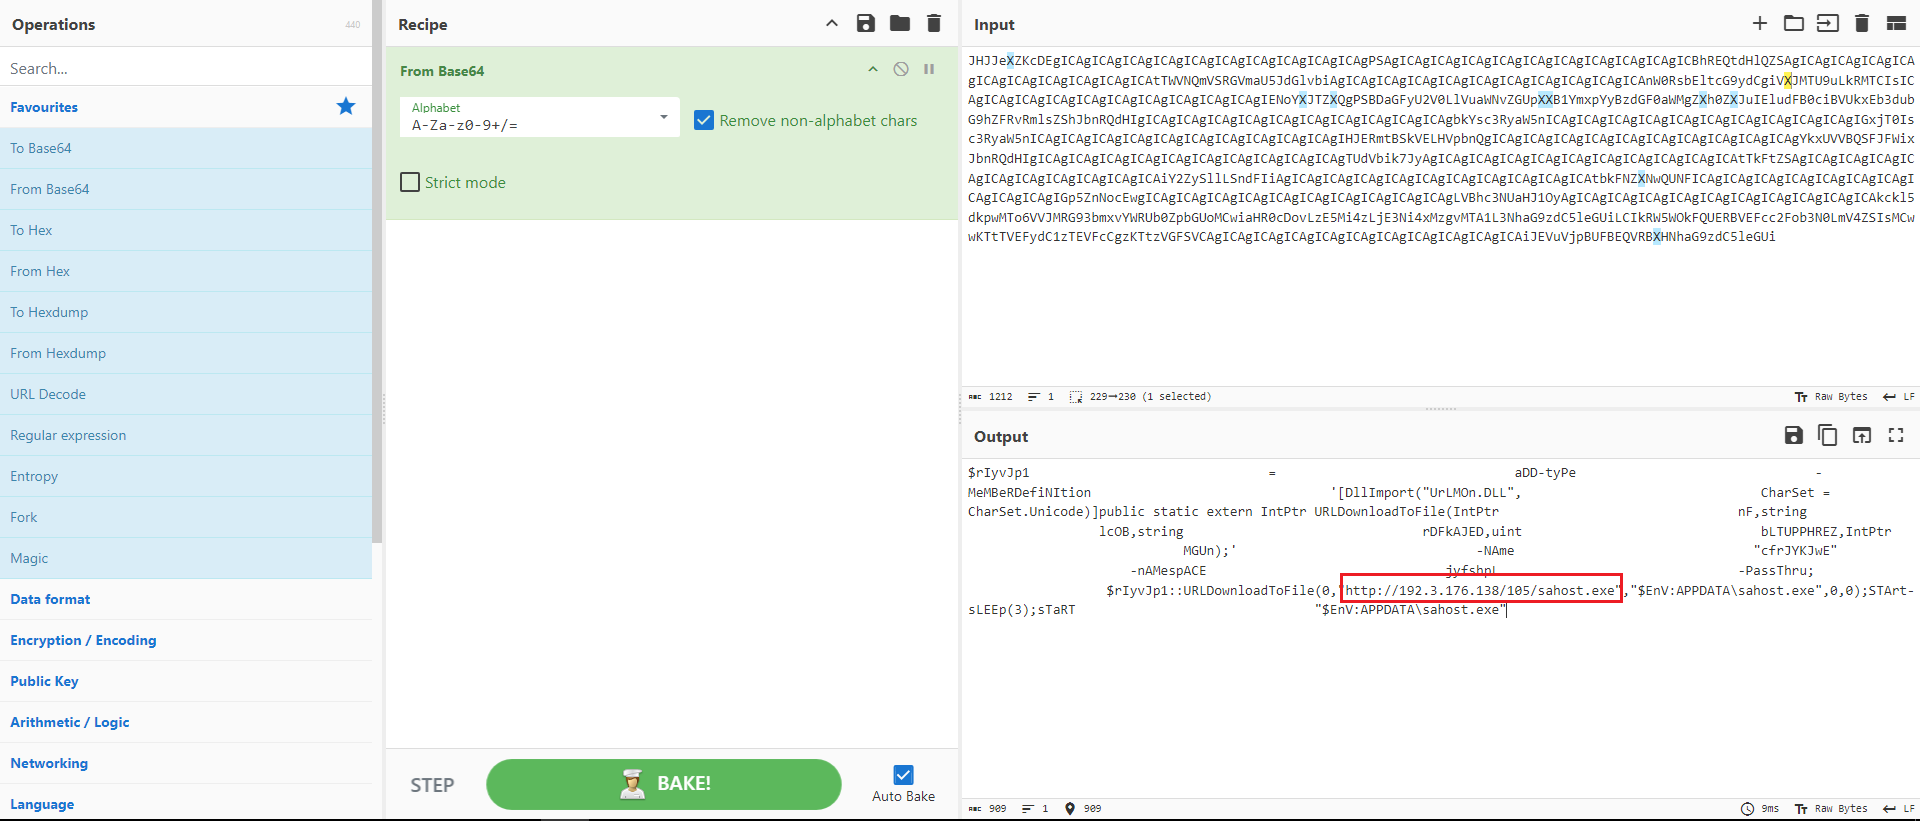Image resolution: width=1920 pixels, height=821 pixels.
Task: Select Regular expression operation
Action: coord(186,435)
